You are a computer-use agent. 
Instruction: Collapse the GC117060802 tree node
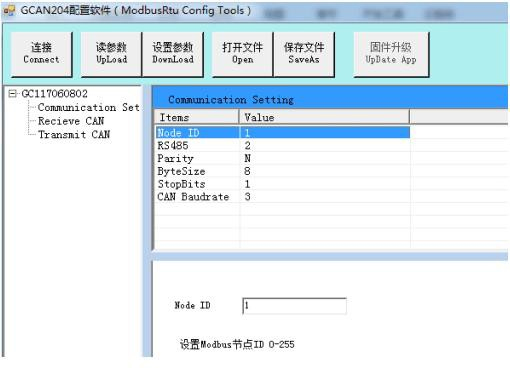click(x=12, y=94)
